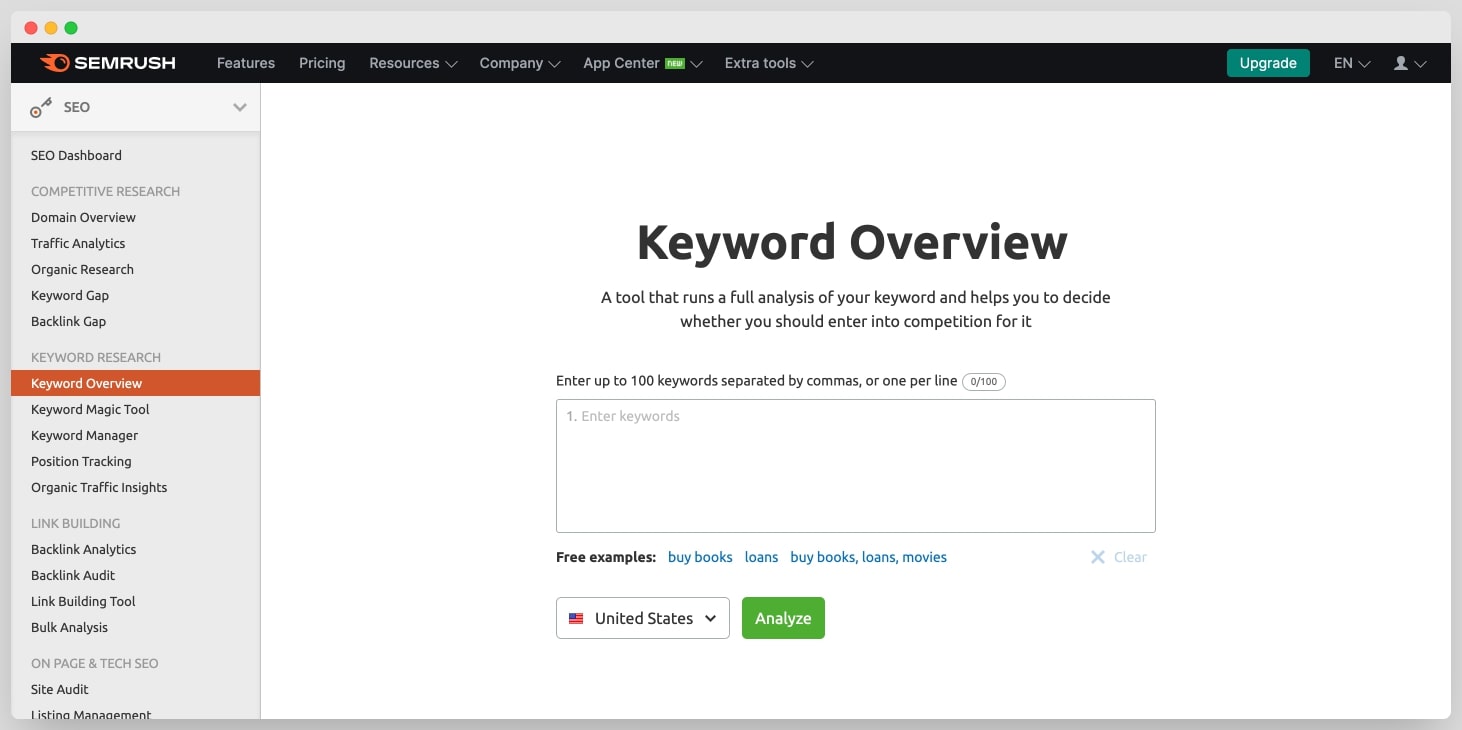1462x730 pixels.
Task: Open the United States country dropdown
Action: pos(643,618)
